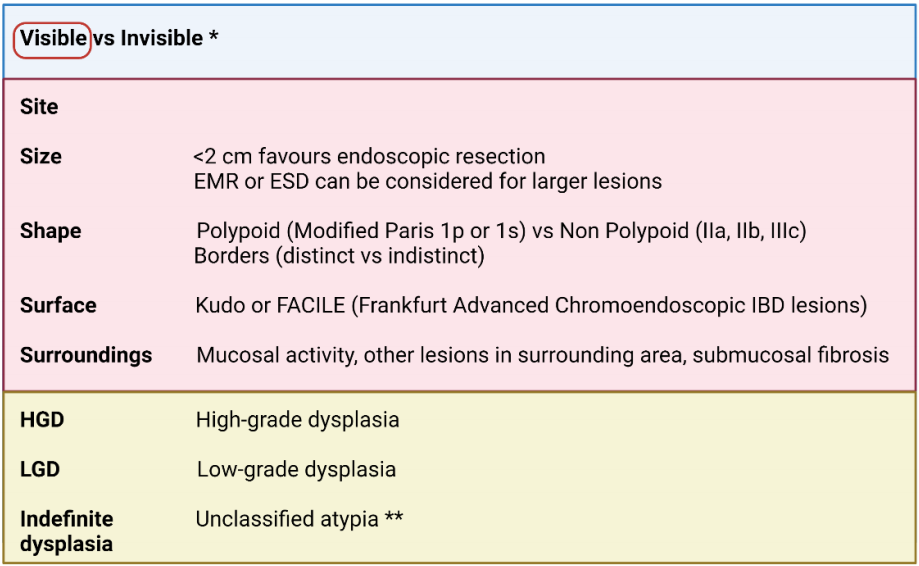Image resolution: width=919 pixels, height=566 pixels.
Task: Select the Unclassified atypia text
Action: [x=287, y=520]
